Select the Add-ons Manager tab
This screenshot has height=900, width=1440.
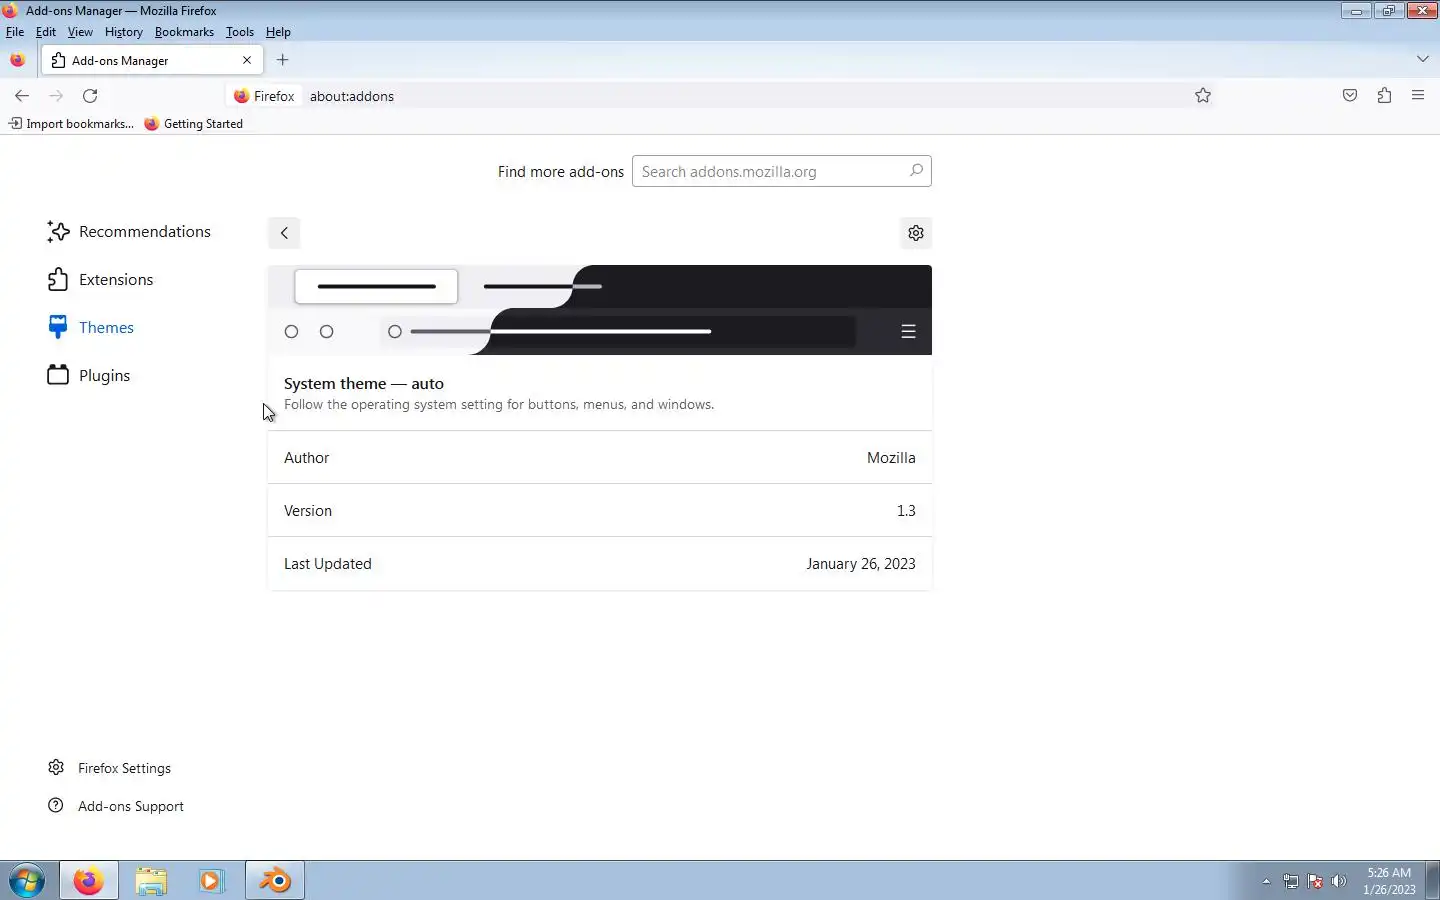pos(152,60)
